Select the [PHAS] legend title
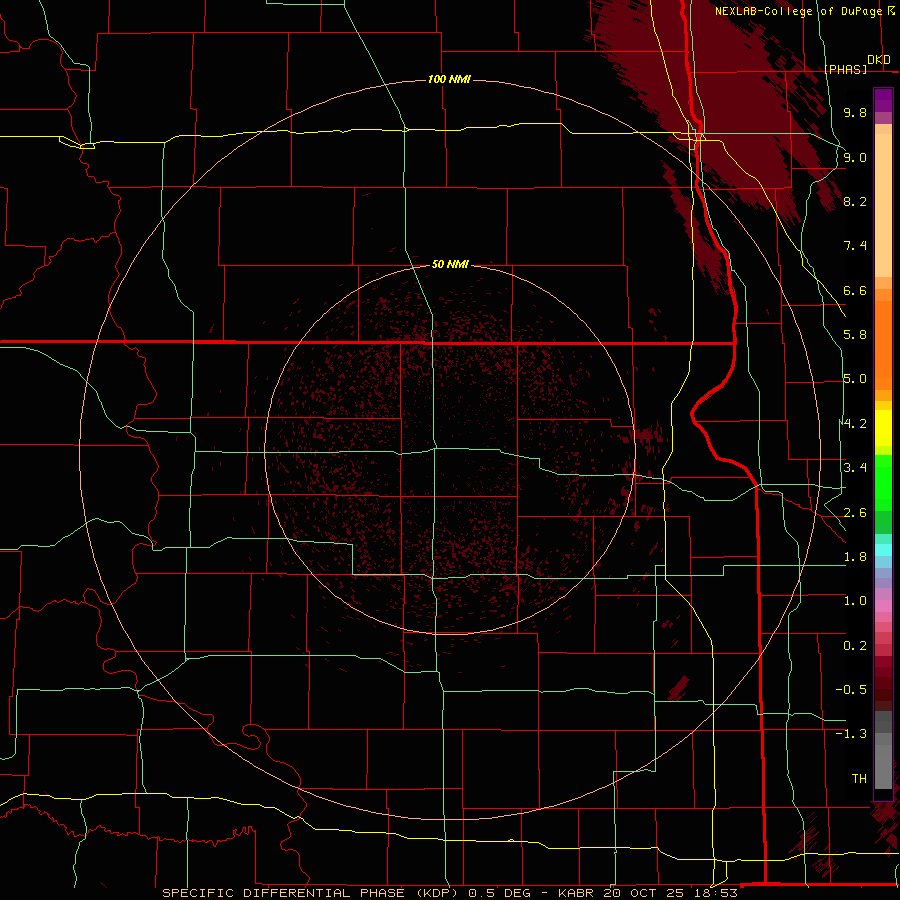Screen dimensions: 900x900 pos(846,69)
